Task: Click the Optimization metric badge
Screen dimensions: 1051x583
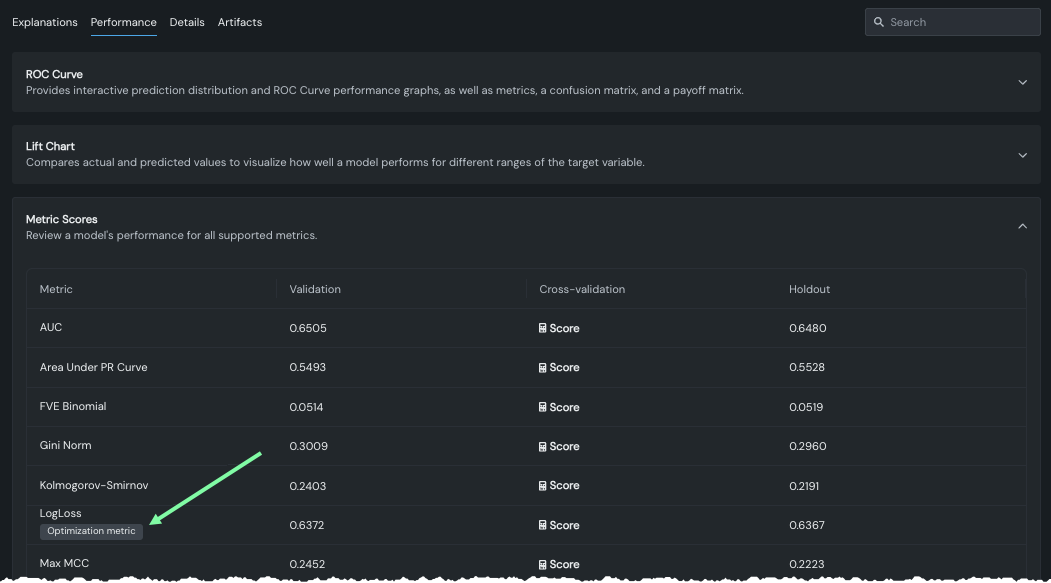Action: point(91,531)
